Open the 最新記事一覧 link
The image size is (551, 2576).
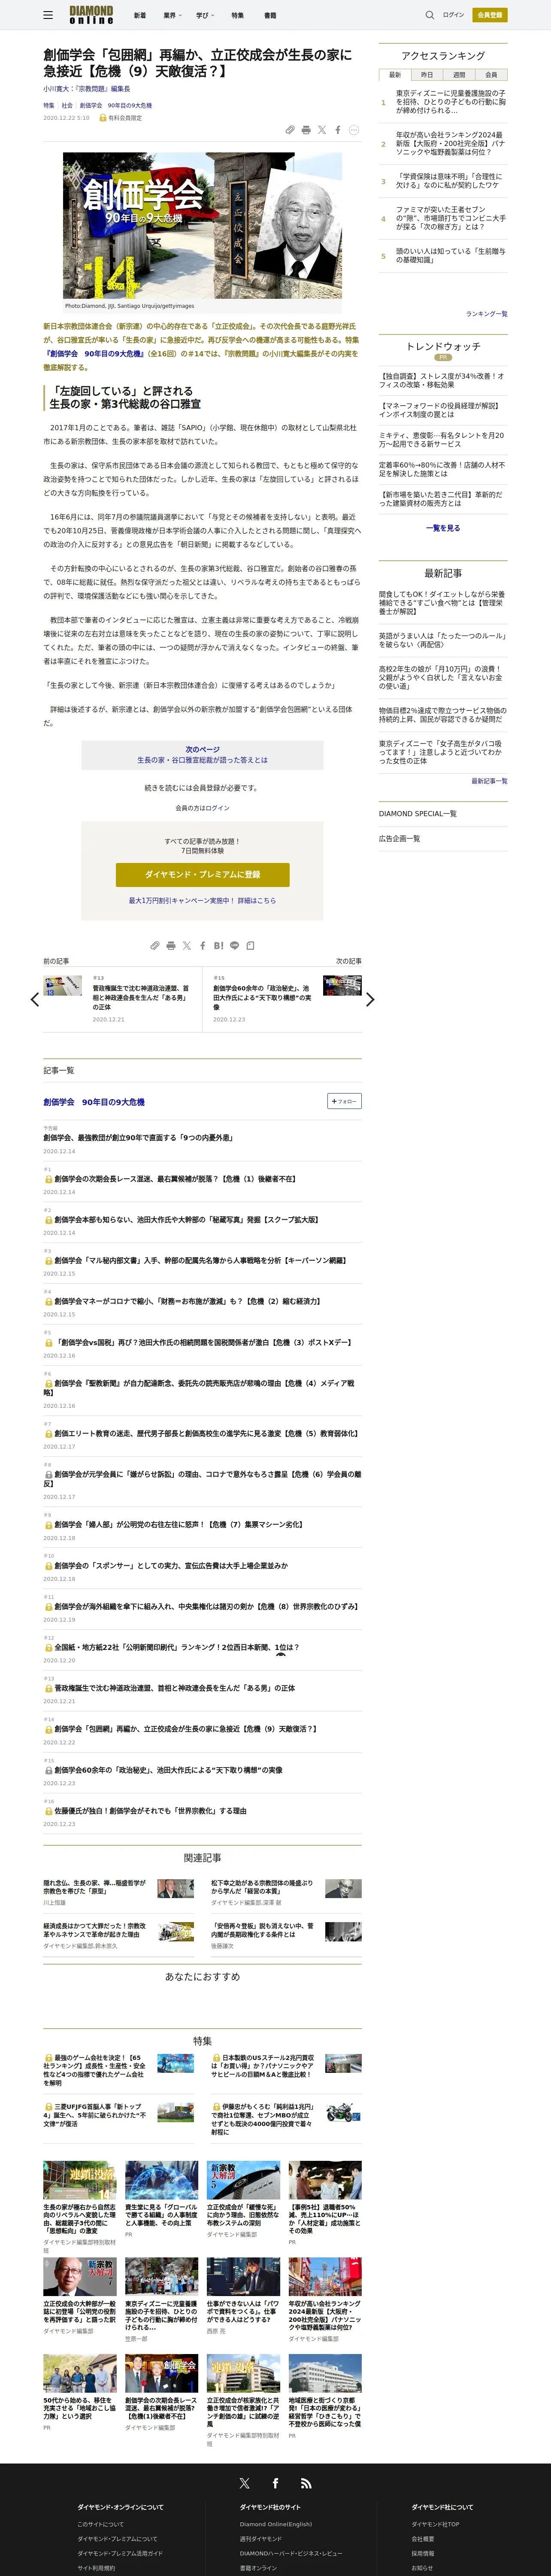pos(489,781)
